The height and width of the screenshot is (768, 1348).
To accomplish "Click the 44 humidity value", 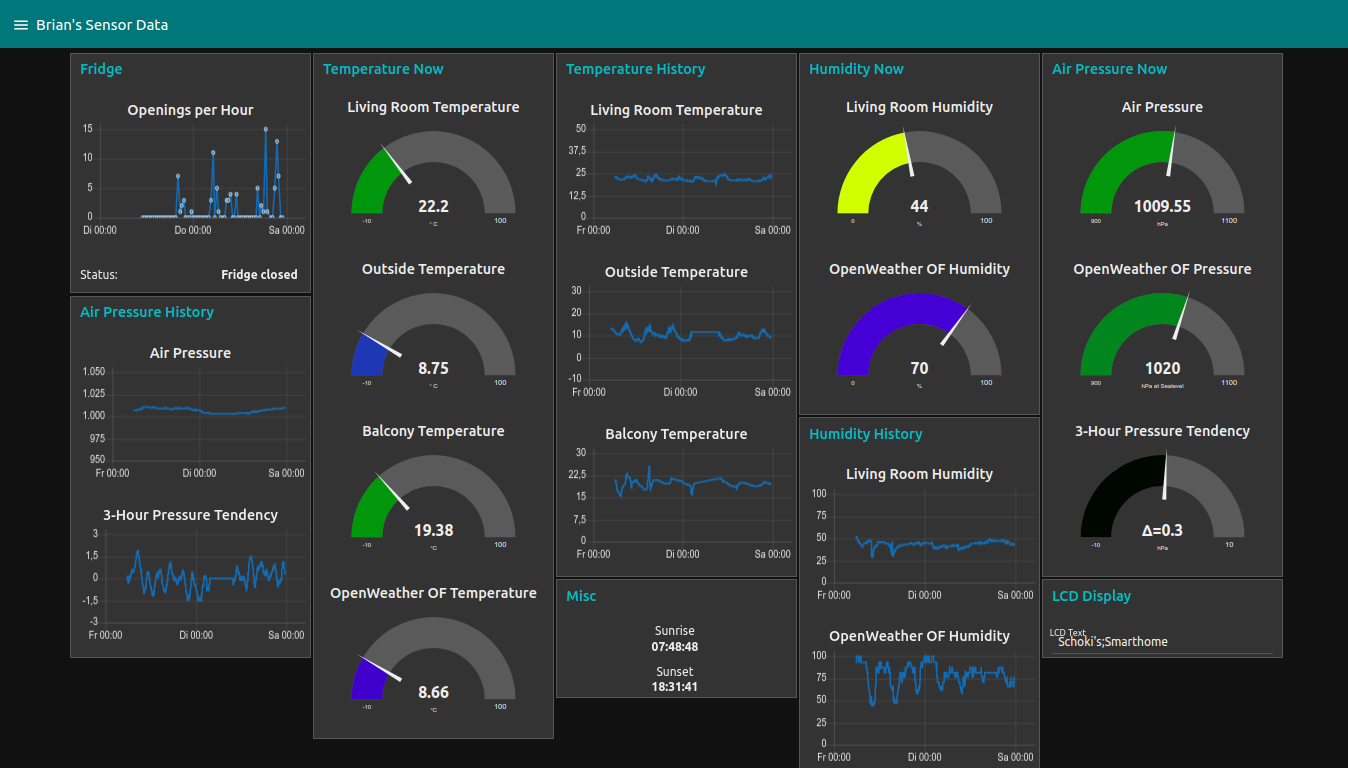I will [919, 206].
